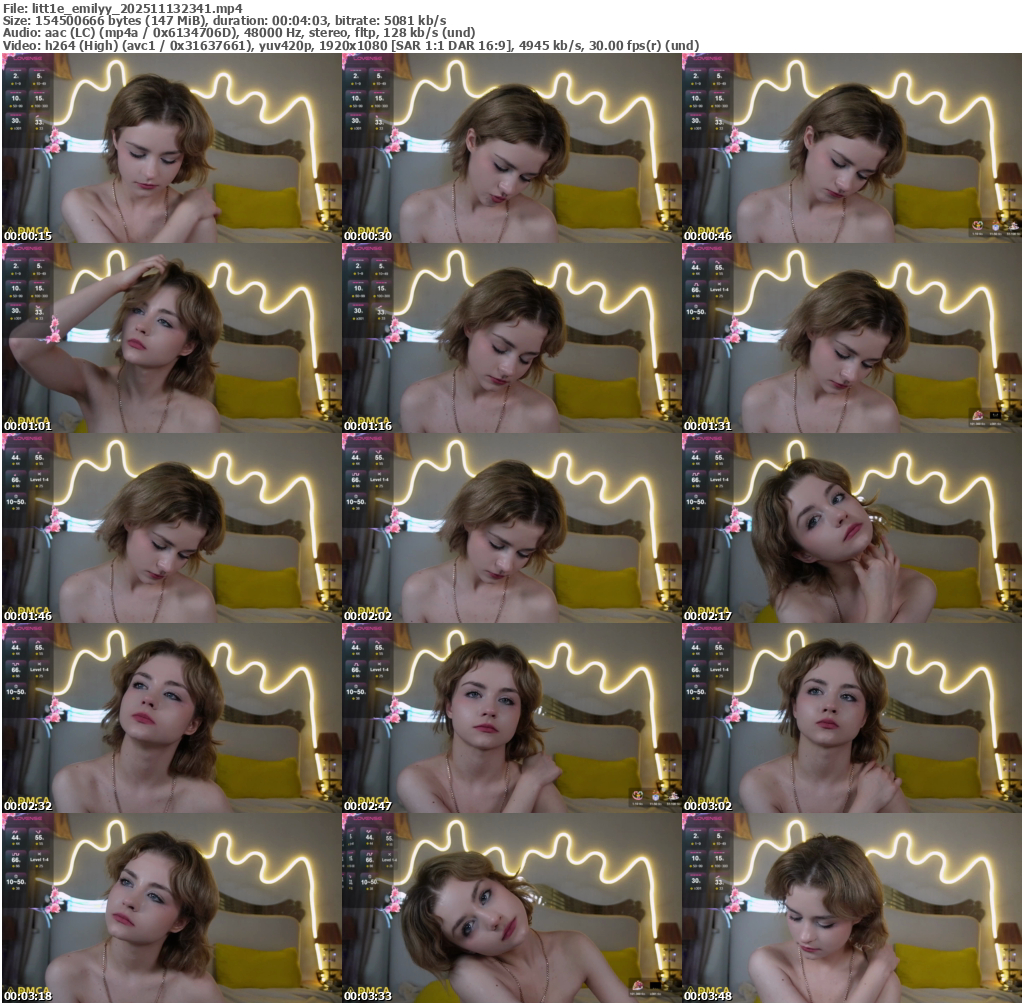Click the Size and duration info line

pos(225,20)
